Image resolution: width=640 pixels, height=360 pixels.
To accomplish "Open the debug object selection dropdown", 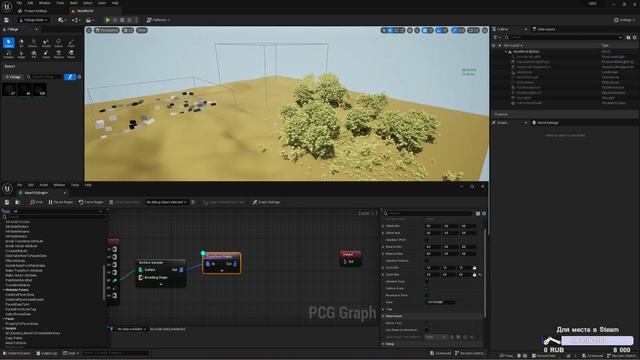I will coord(167,202).
